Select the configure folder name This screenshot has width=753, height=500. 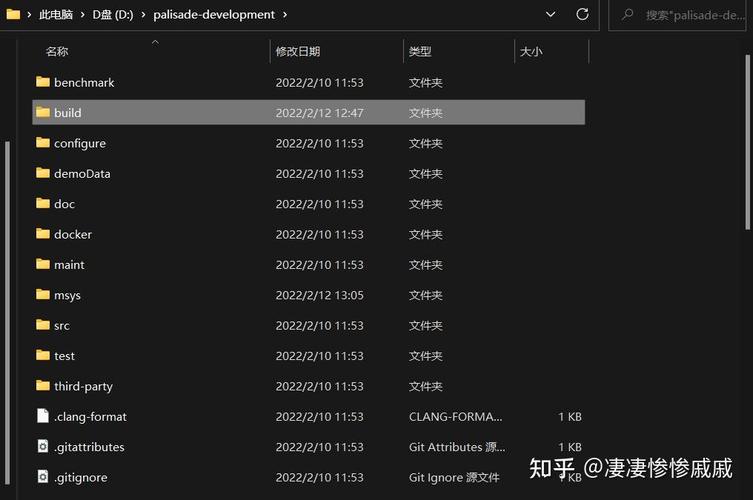tap(80, 144)
